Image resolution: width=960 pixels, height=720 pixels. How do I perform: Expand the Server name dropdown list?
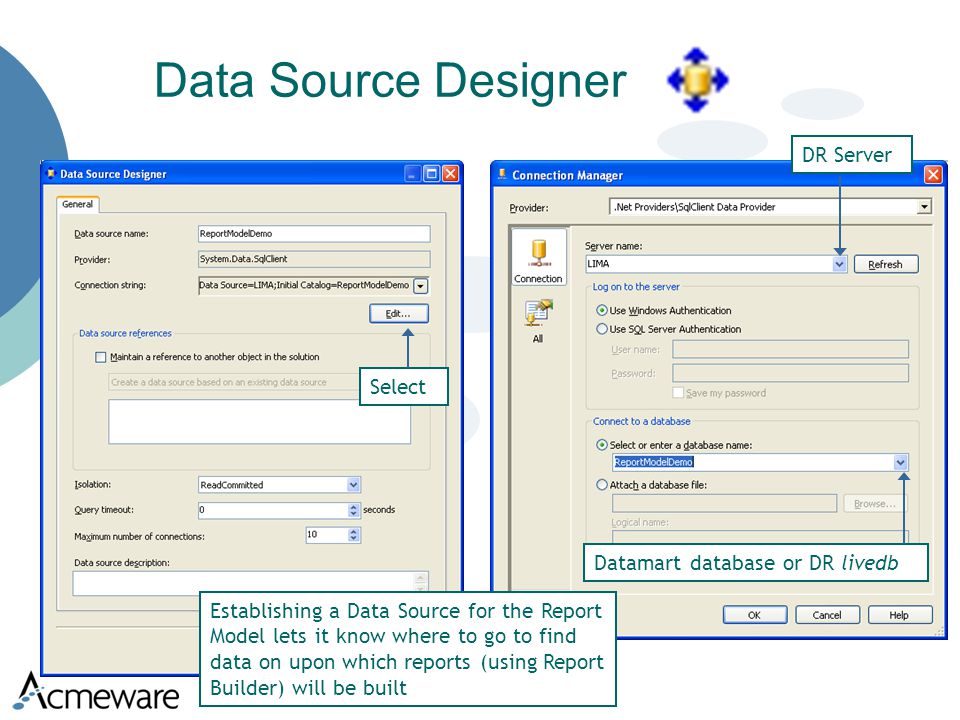[x=839, y=264]
